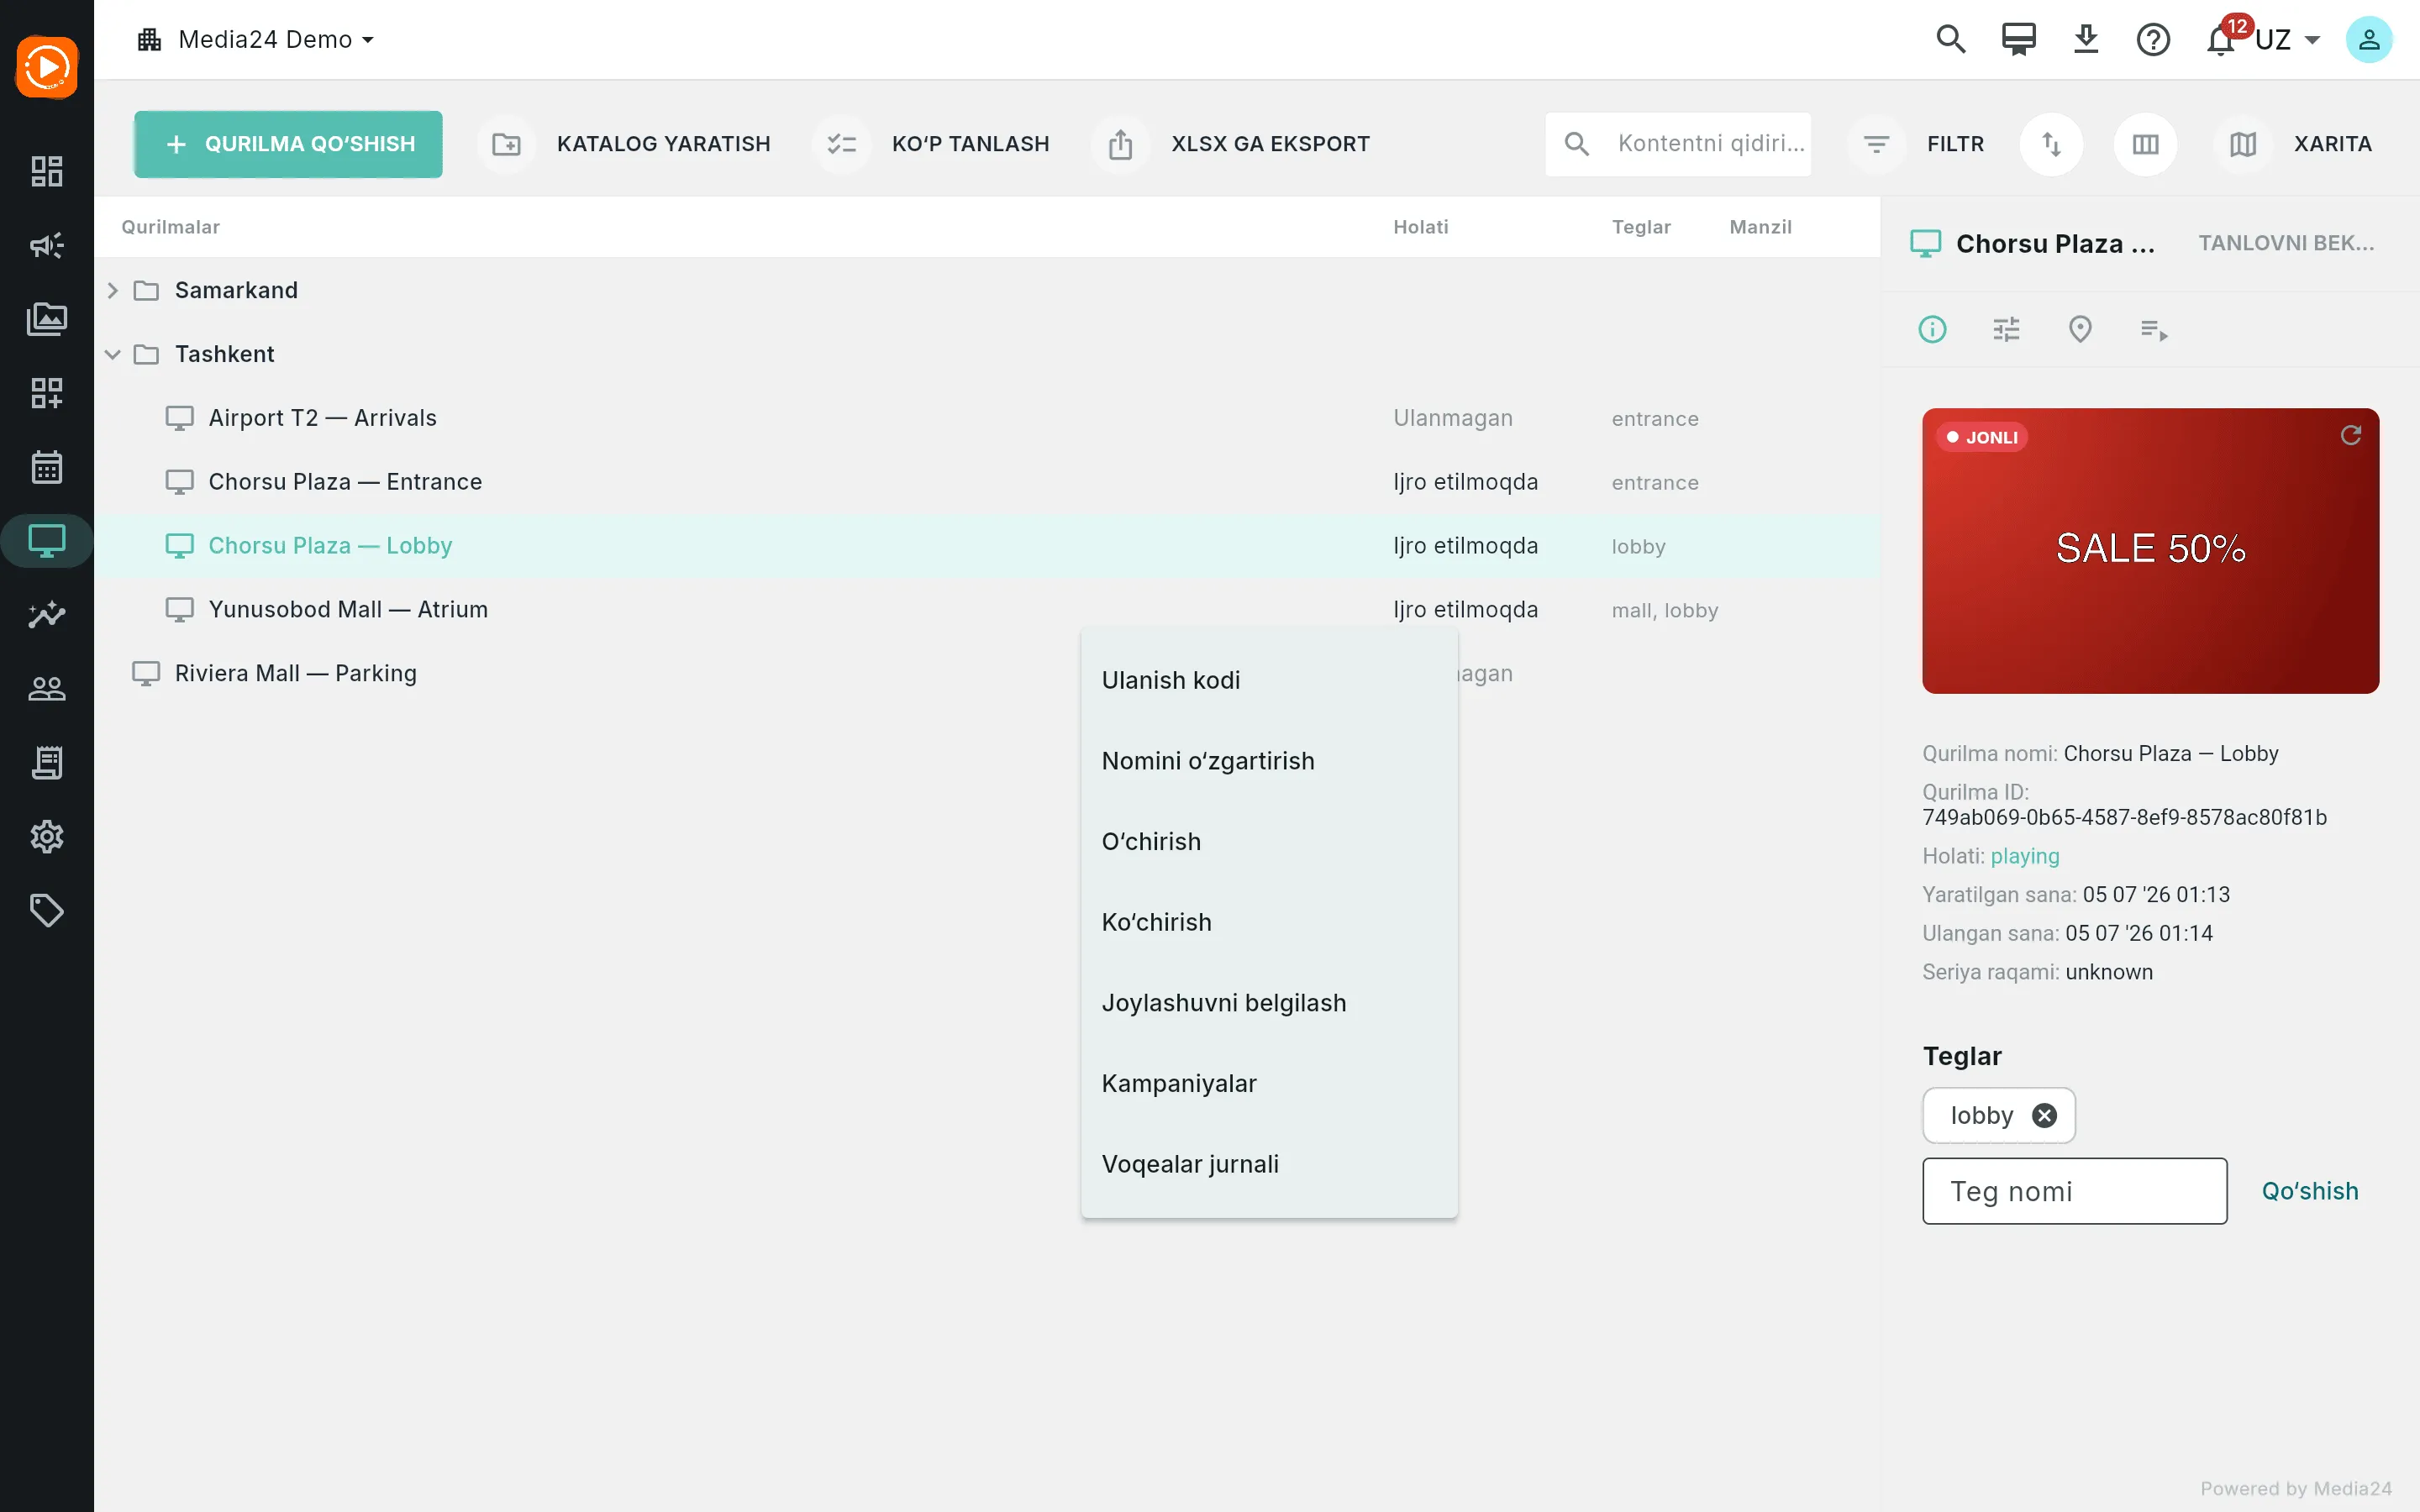Screen dimensions: 2420x1512
Task: Click the help question mark icon
Action: 2152,40
